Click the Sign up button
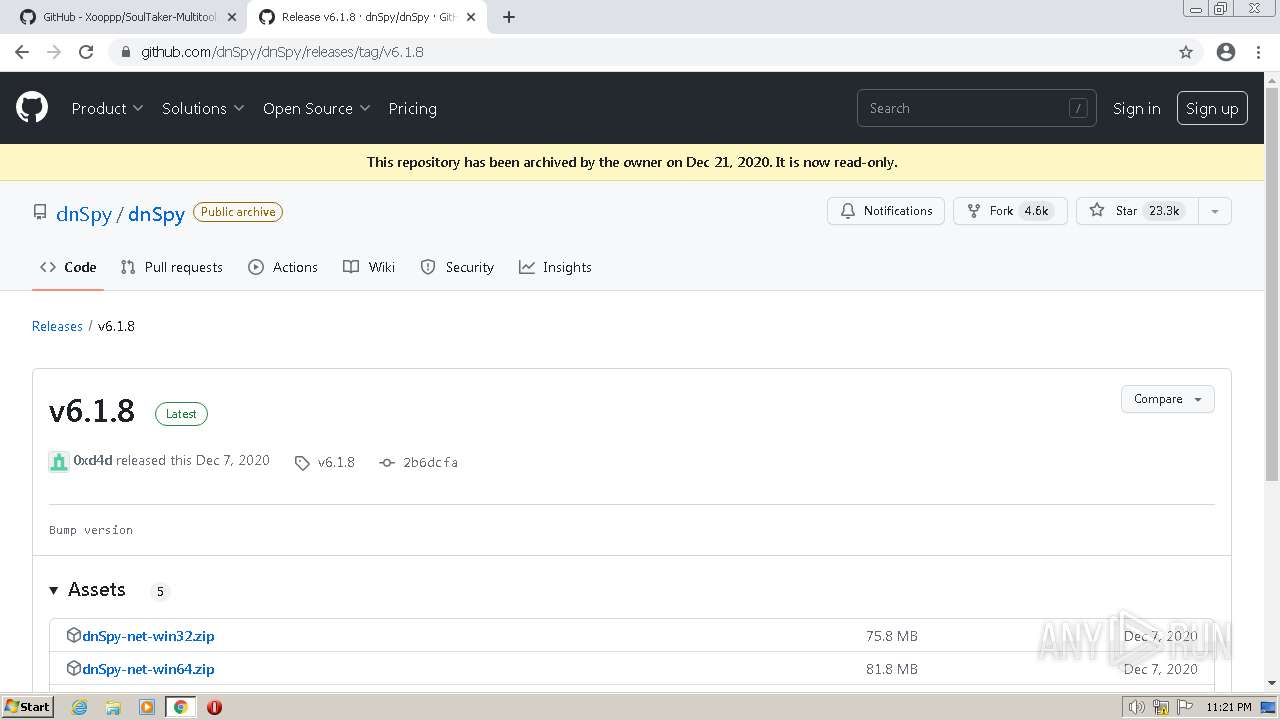Image resolution: width=1280 pixels, height=720 pixels. (1212, 108)
